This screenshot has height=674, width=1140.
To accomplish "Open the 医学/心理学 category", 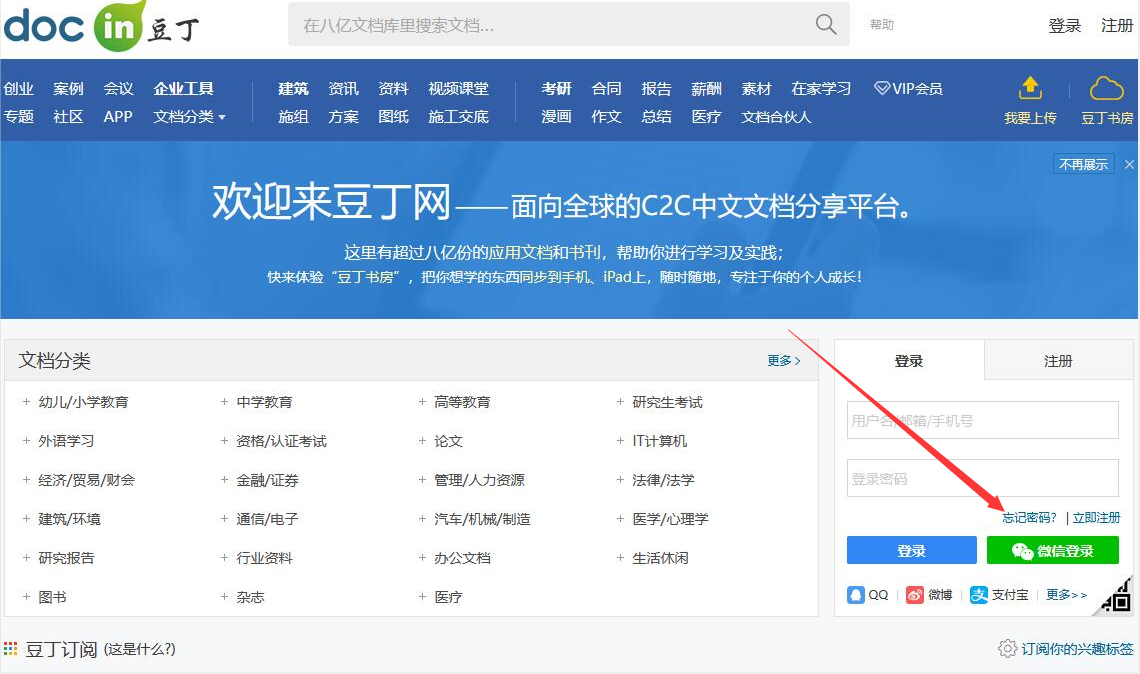I will [x=670, y=519].
